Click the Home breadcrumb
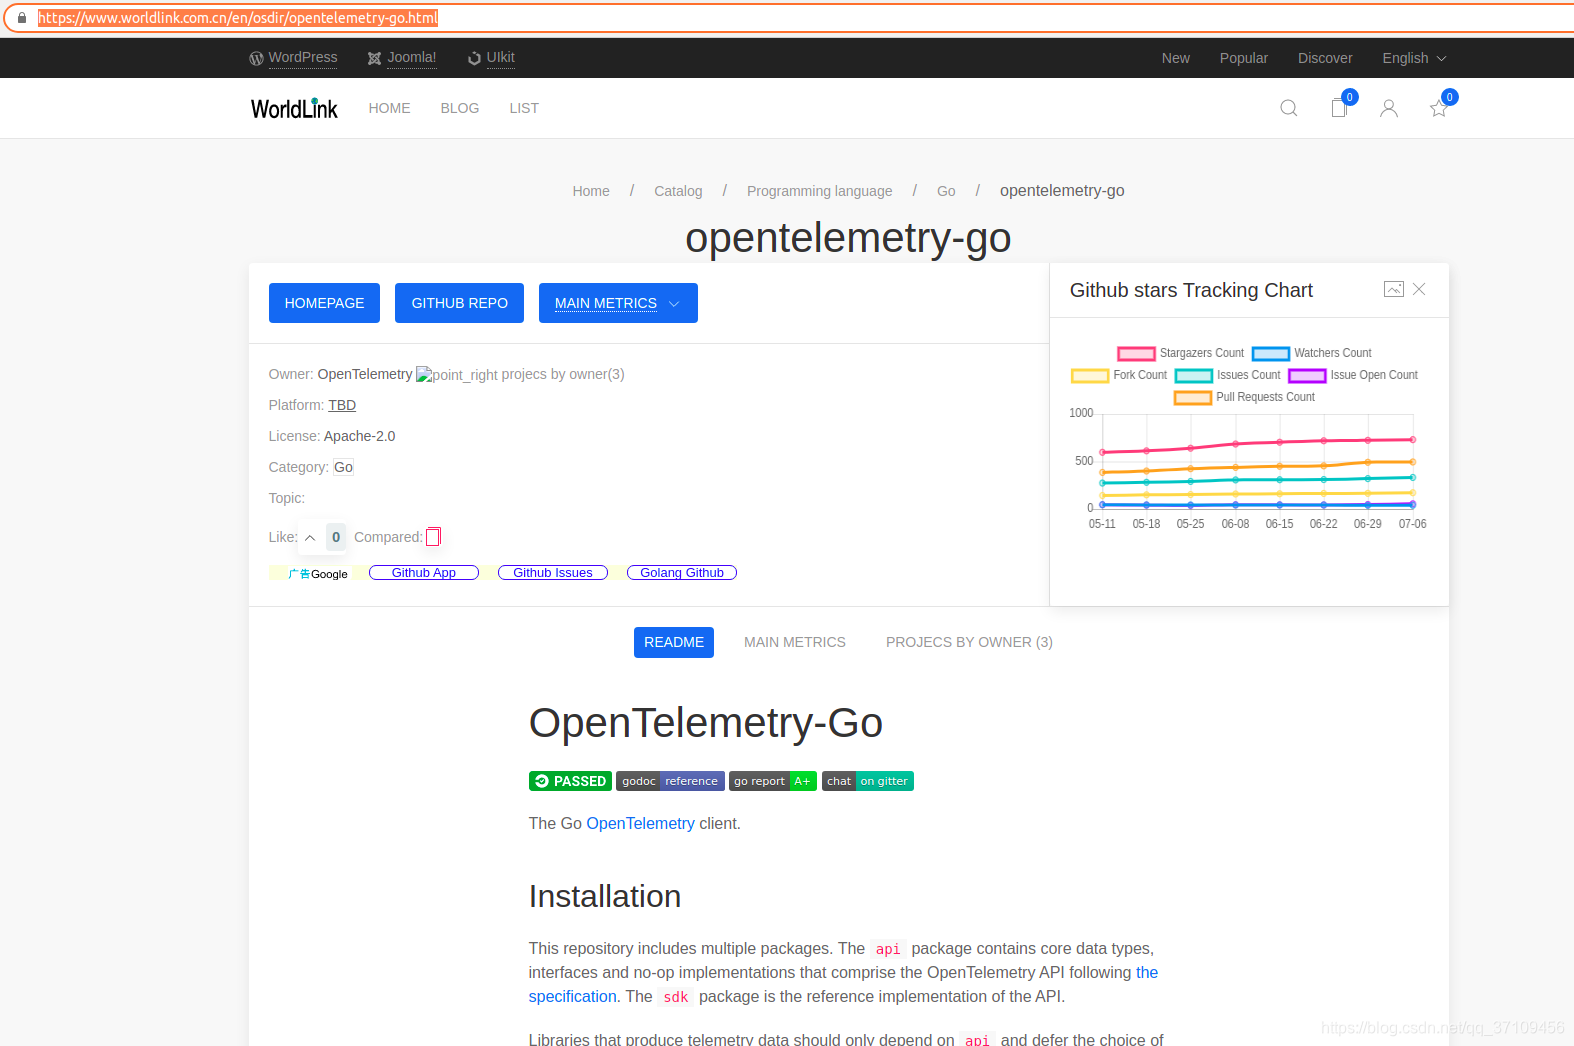Image resolution: width=1574 pixels, height=1046 pixels. [591, 191]
